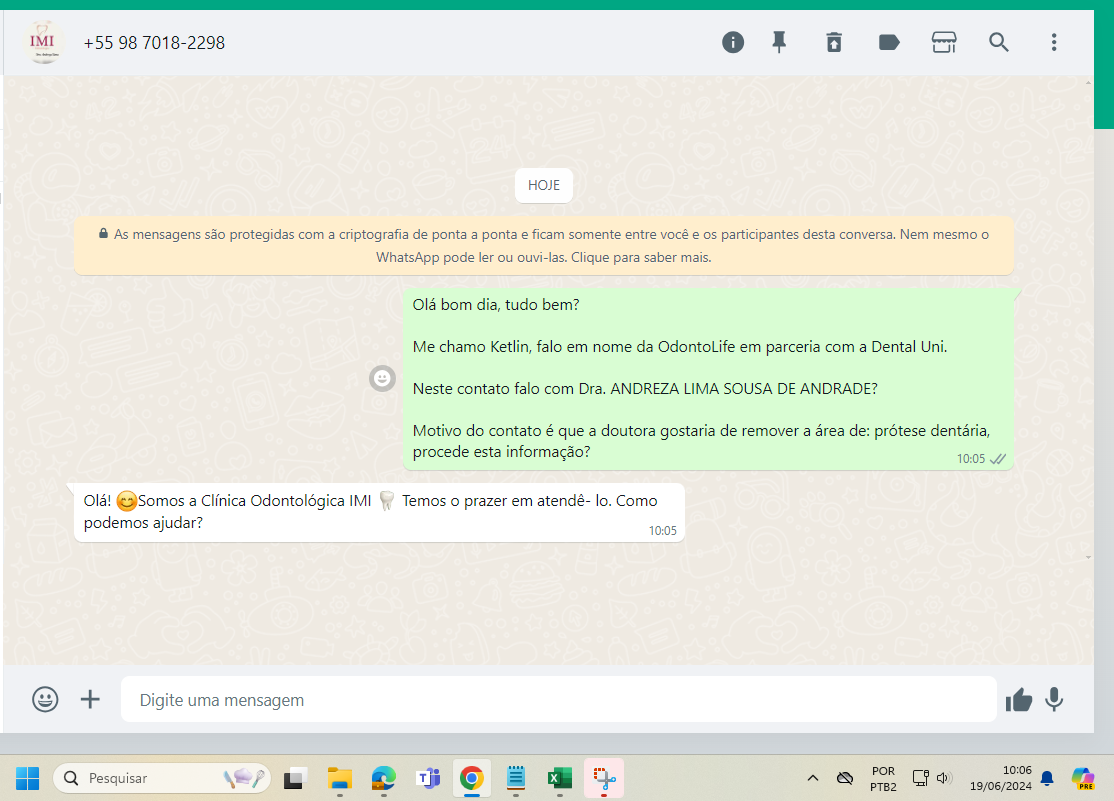Open the storefront catalog icon
The height and width of the screenshot is (801, 1114).
[943, 43]
